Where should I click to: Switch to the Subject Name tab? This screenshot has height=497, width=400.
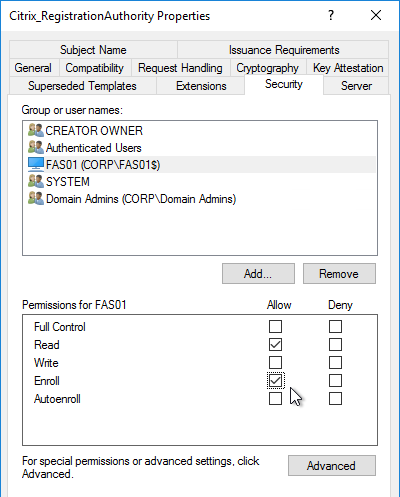(93, 50)
